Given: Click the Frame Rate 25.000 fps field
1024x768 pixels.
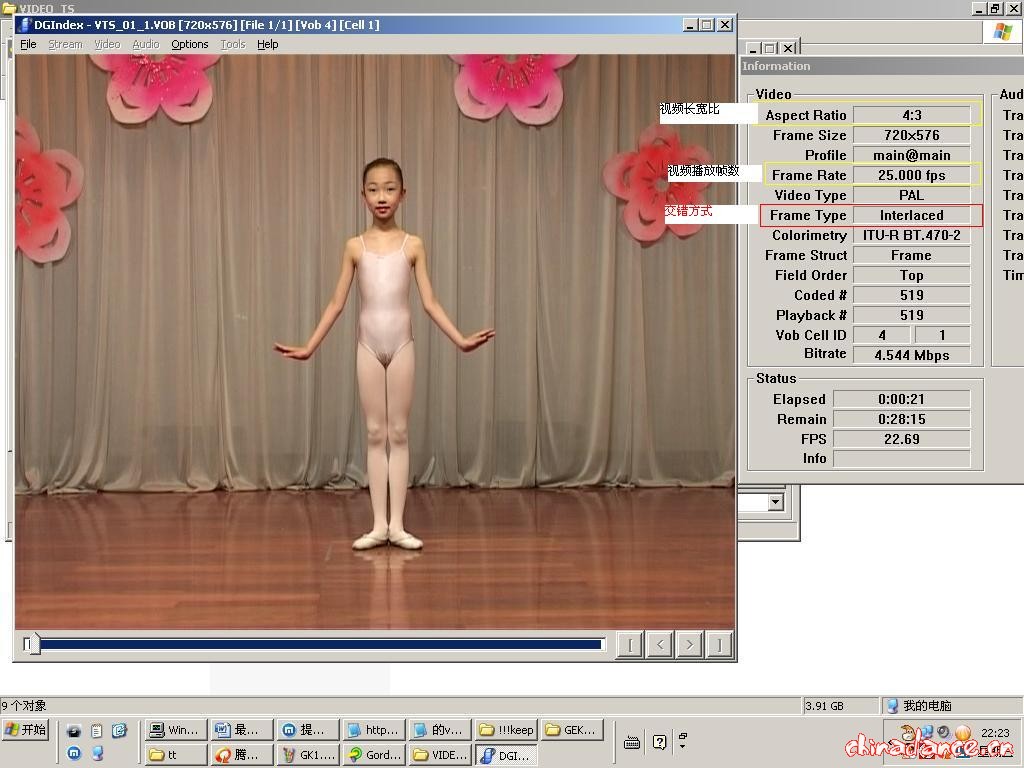Looking at the screenshot, I should tap(911, 175).
